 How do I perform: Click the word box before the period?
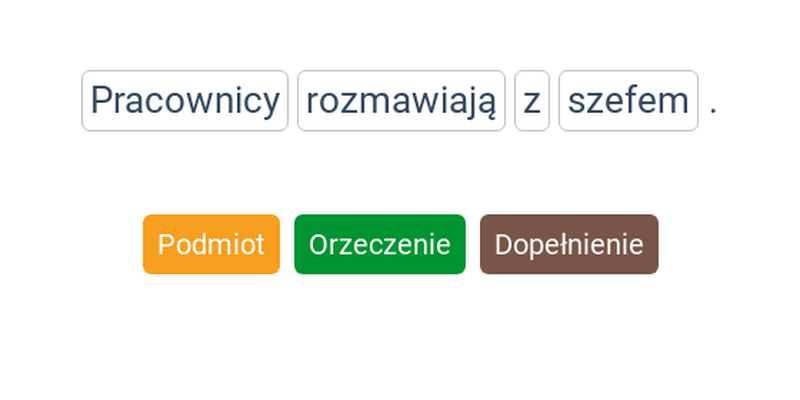pyautogui.click(x=628, y=101)
